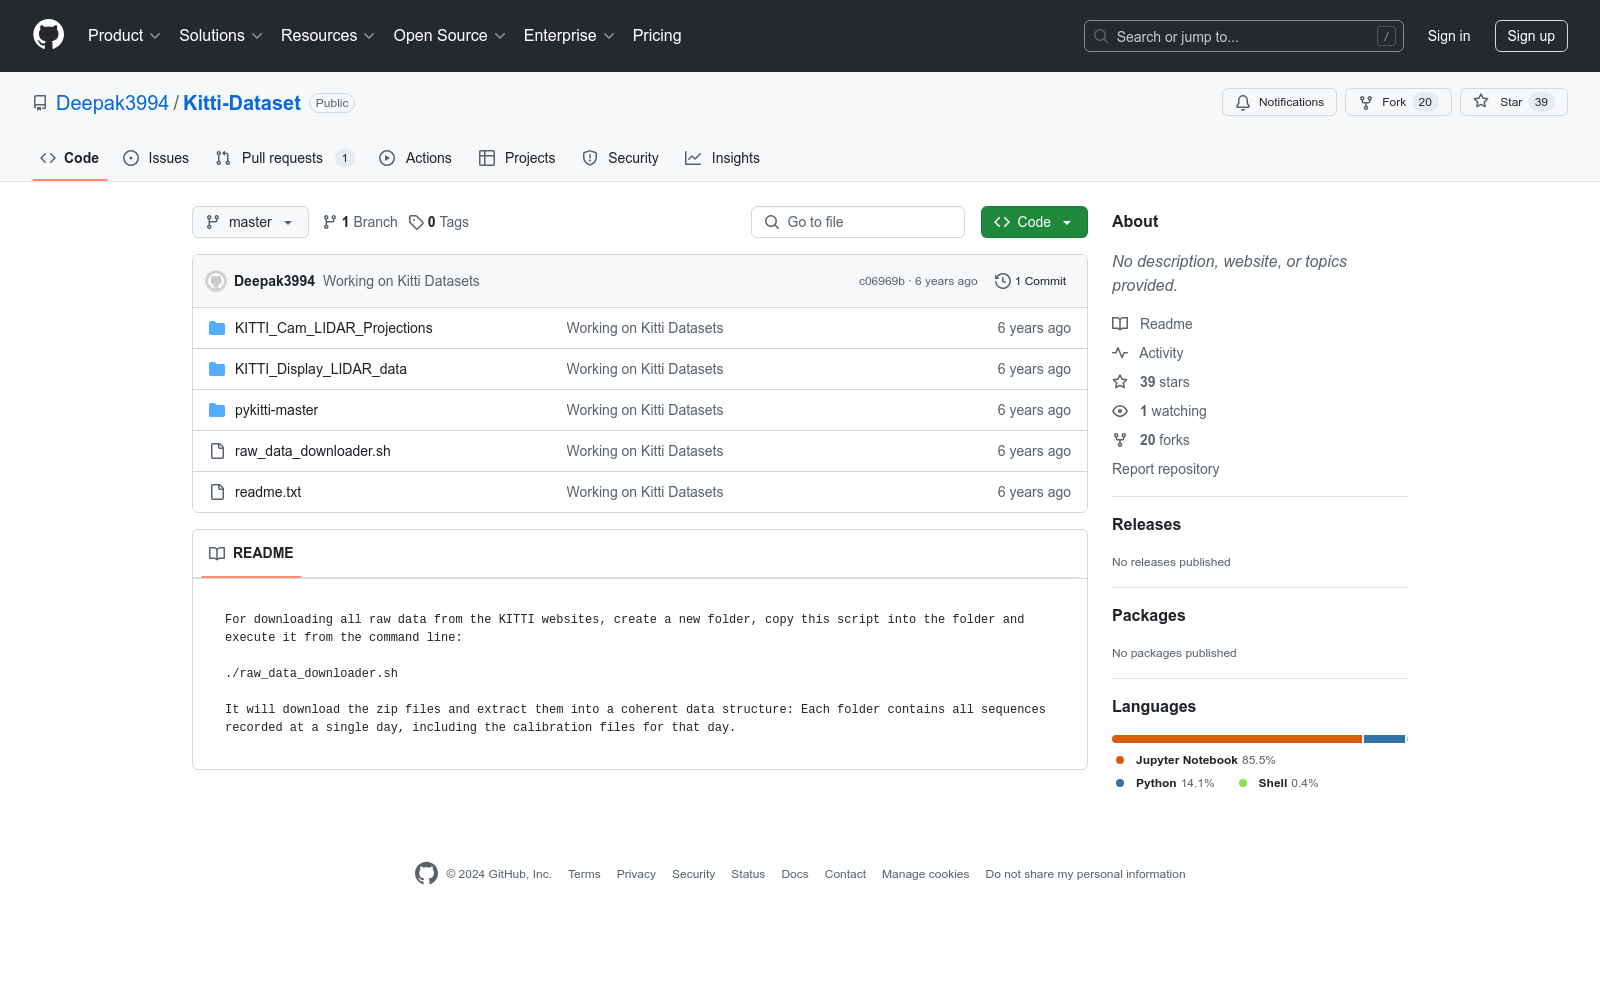Viewport: 1600px width, 1000px height.
Task: Click the Go to file search field
Action: click(x=858, y=222)
